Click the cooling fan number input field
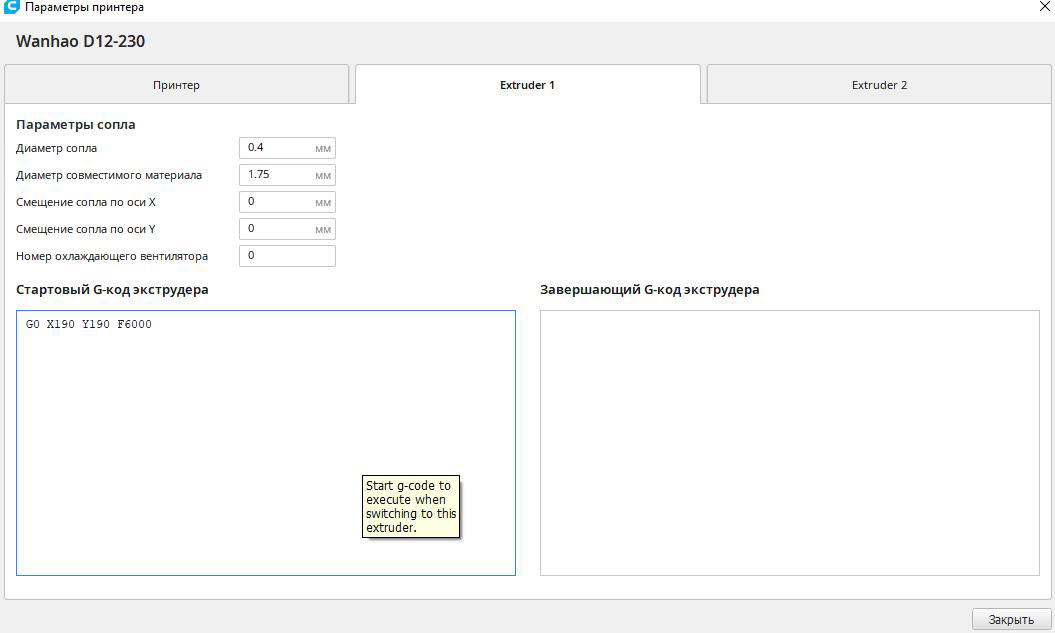 (287, 256)
